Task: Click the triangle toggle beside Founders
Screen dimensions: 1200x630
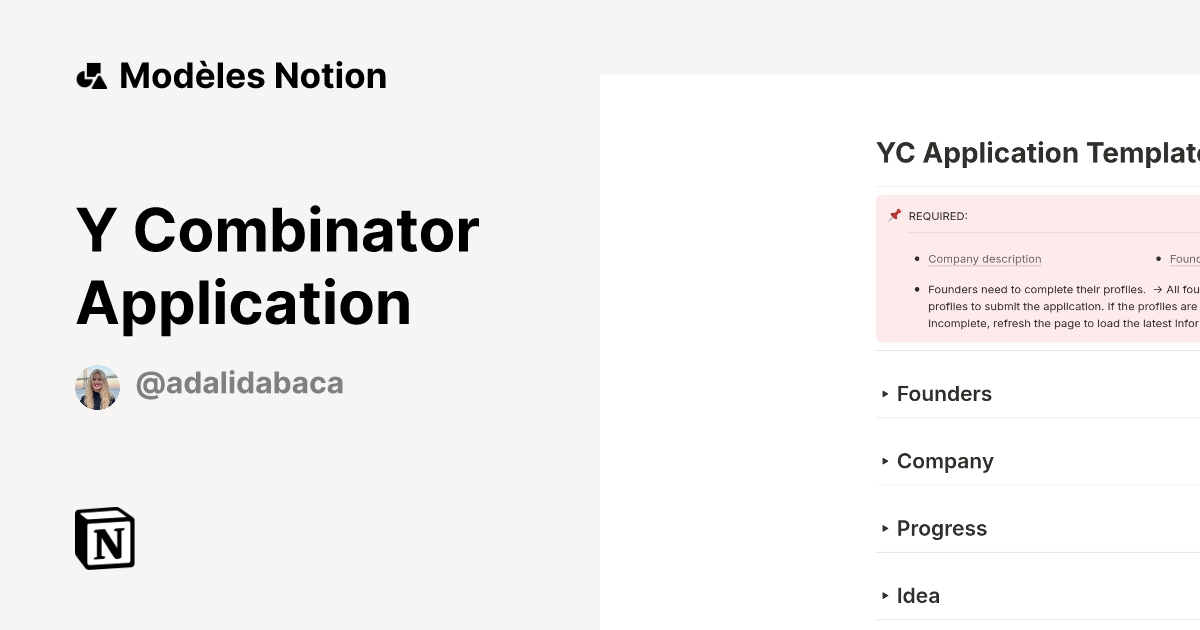Action: (x=884, y=394)
